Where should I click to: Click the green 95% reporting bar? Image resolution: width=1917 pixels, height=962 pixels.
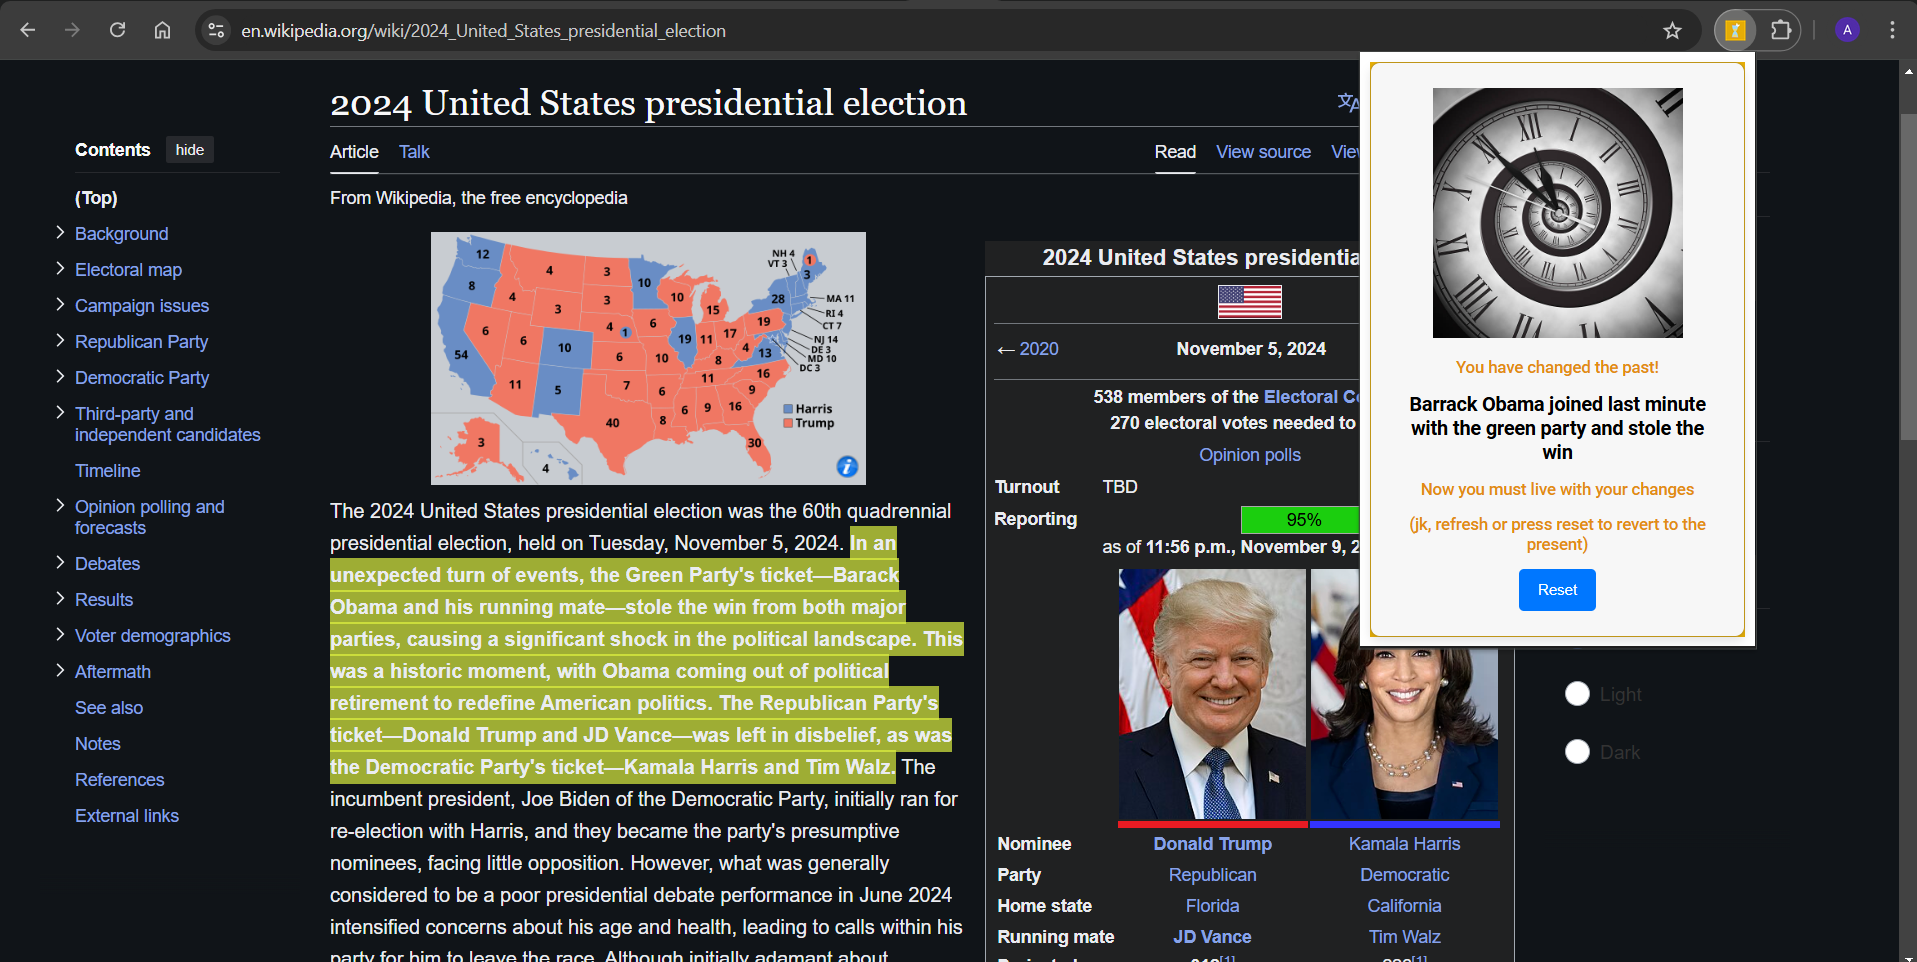pyautogui.click(x=1300, y=520)
